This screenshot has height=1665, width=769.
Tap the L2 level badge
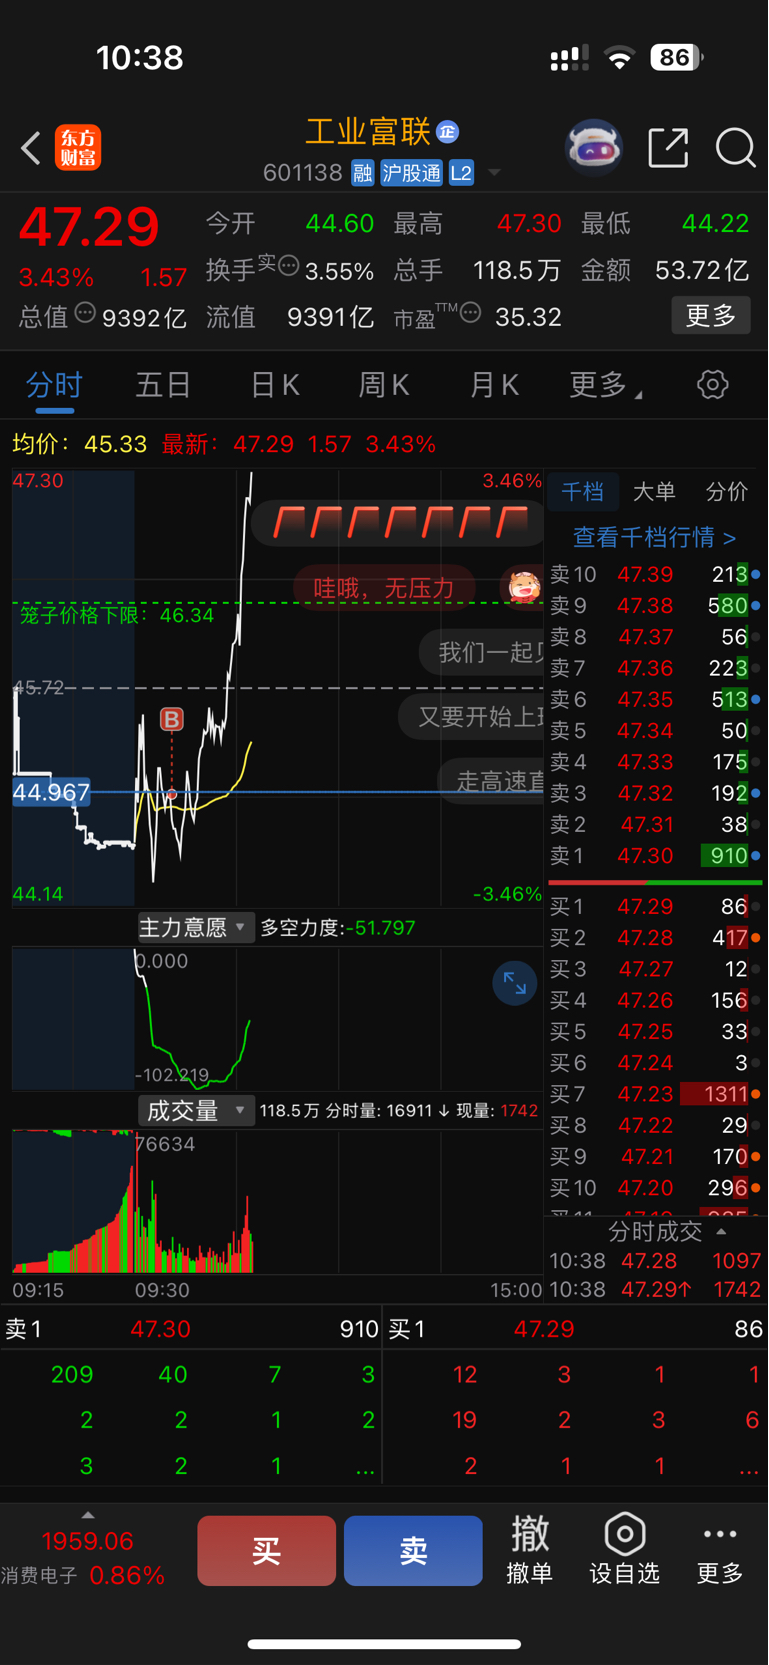click(461, 173)
